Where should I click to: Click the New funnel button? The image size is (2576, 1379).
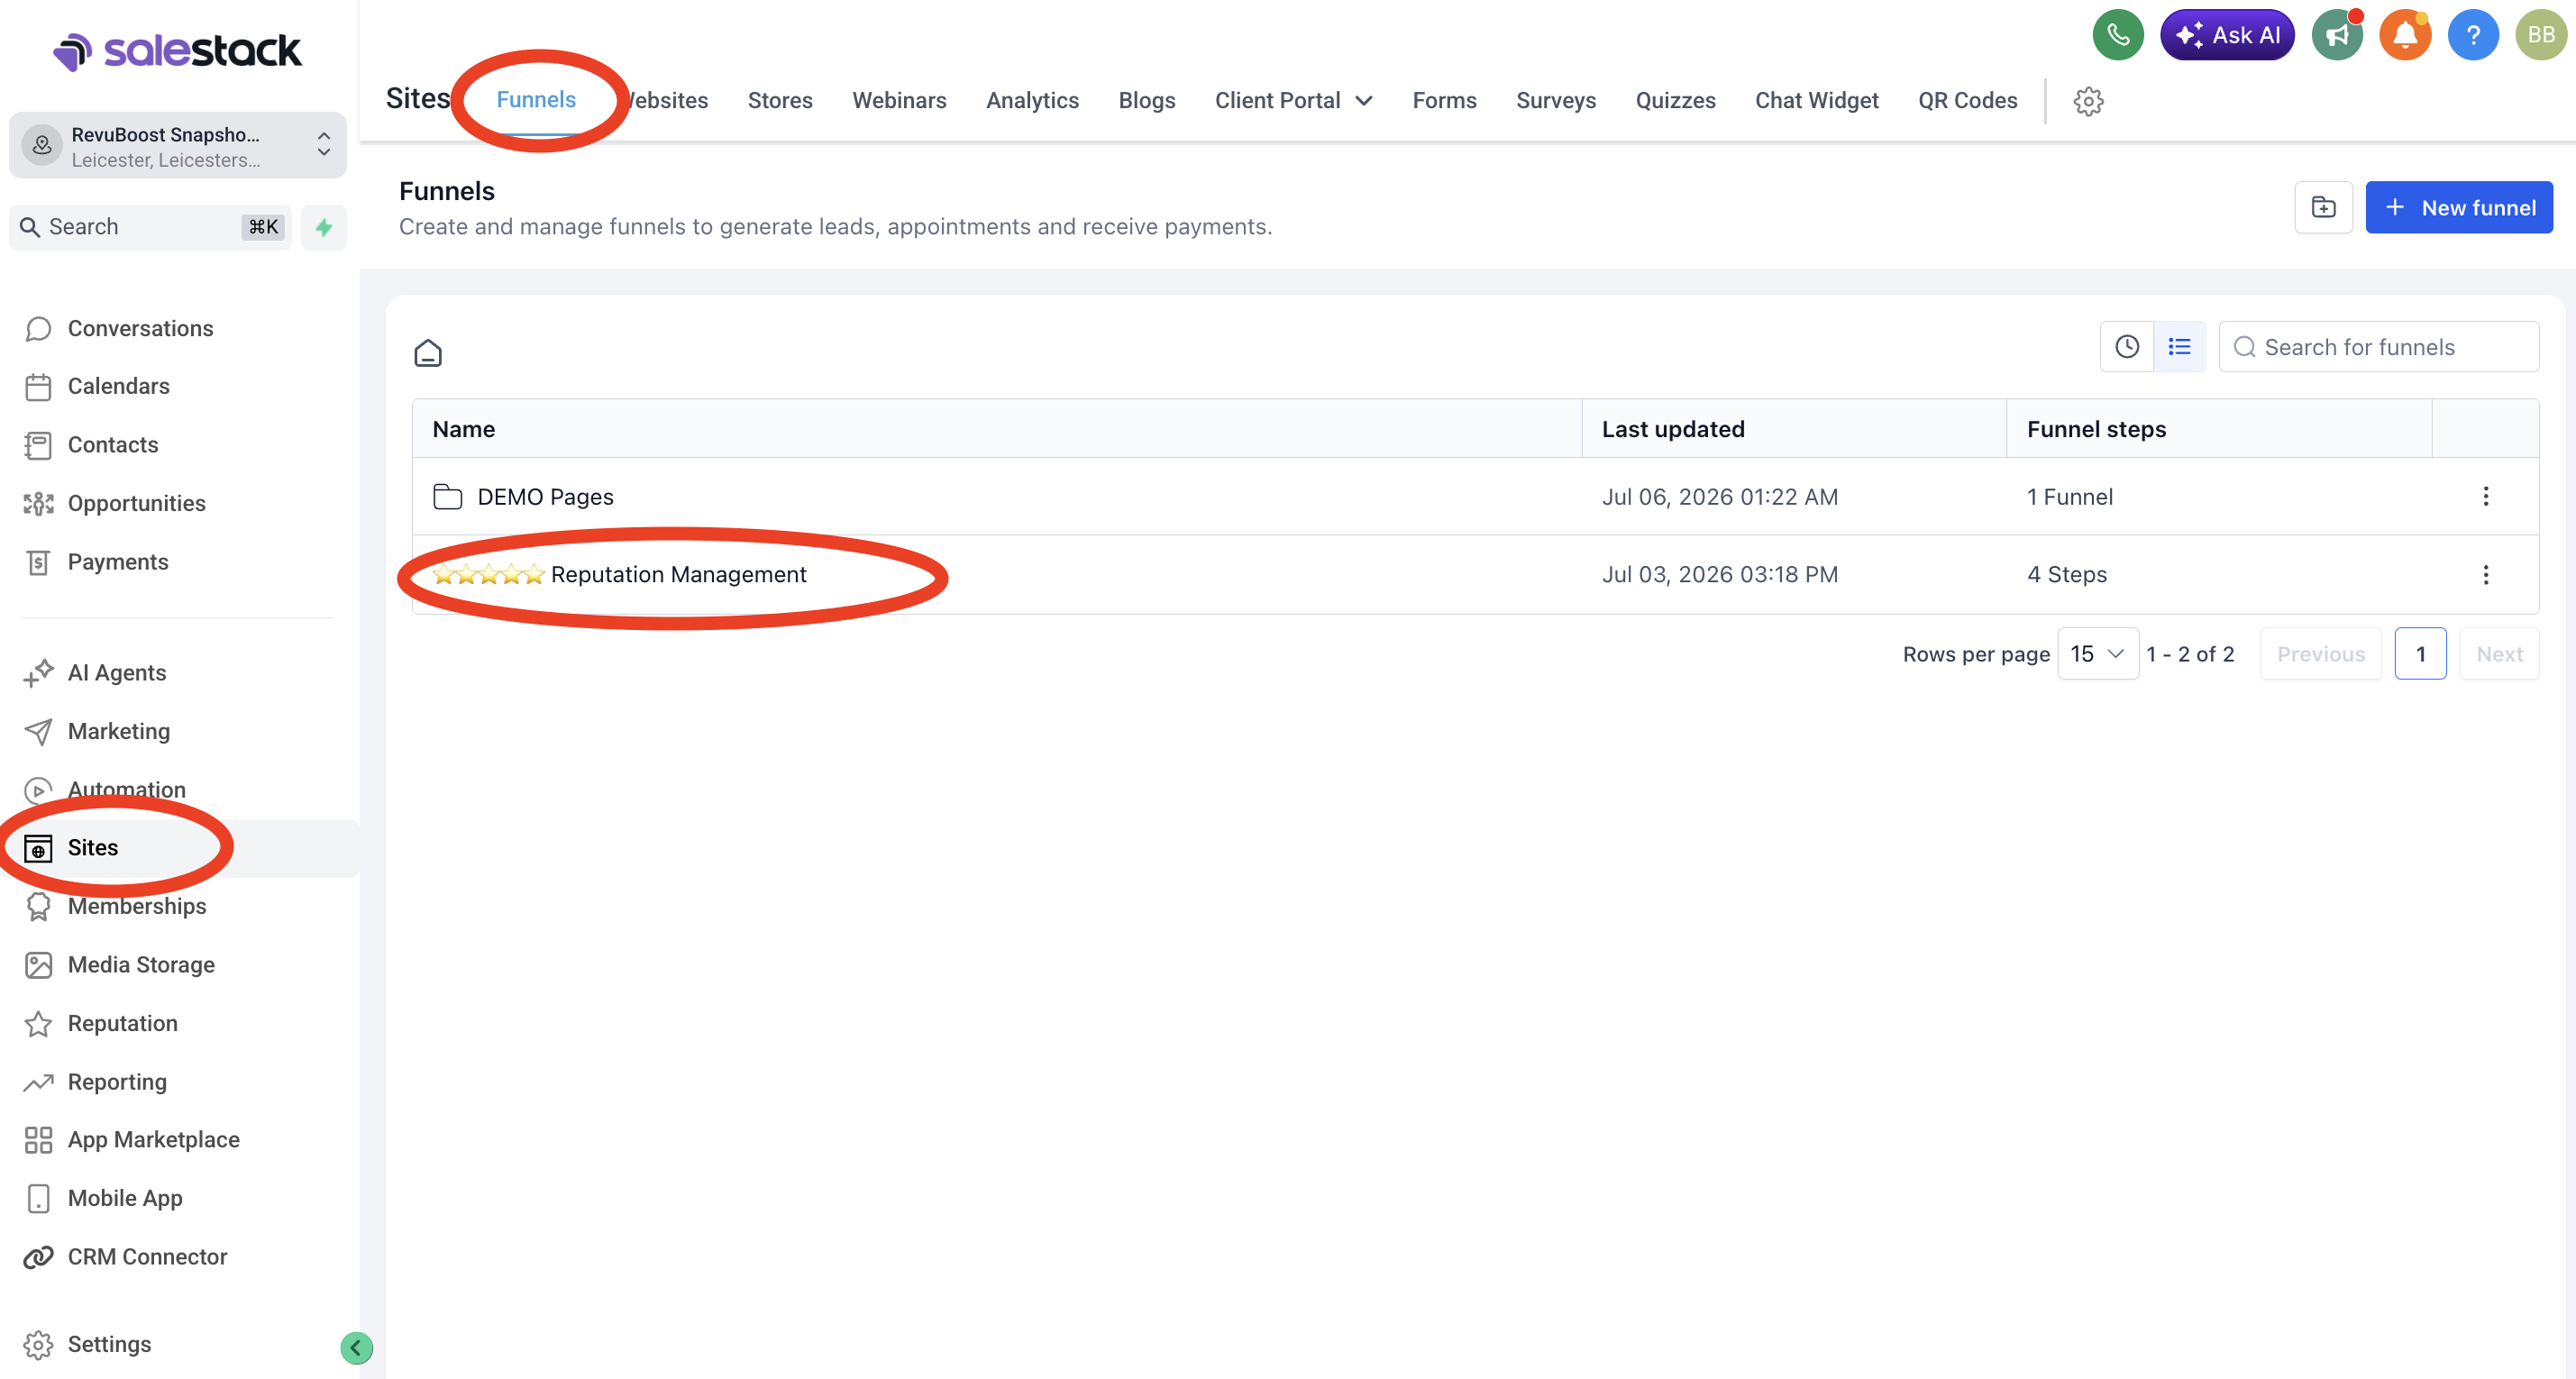pos(2458,207)
